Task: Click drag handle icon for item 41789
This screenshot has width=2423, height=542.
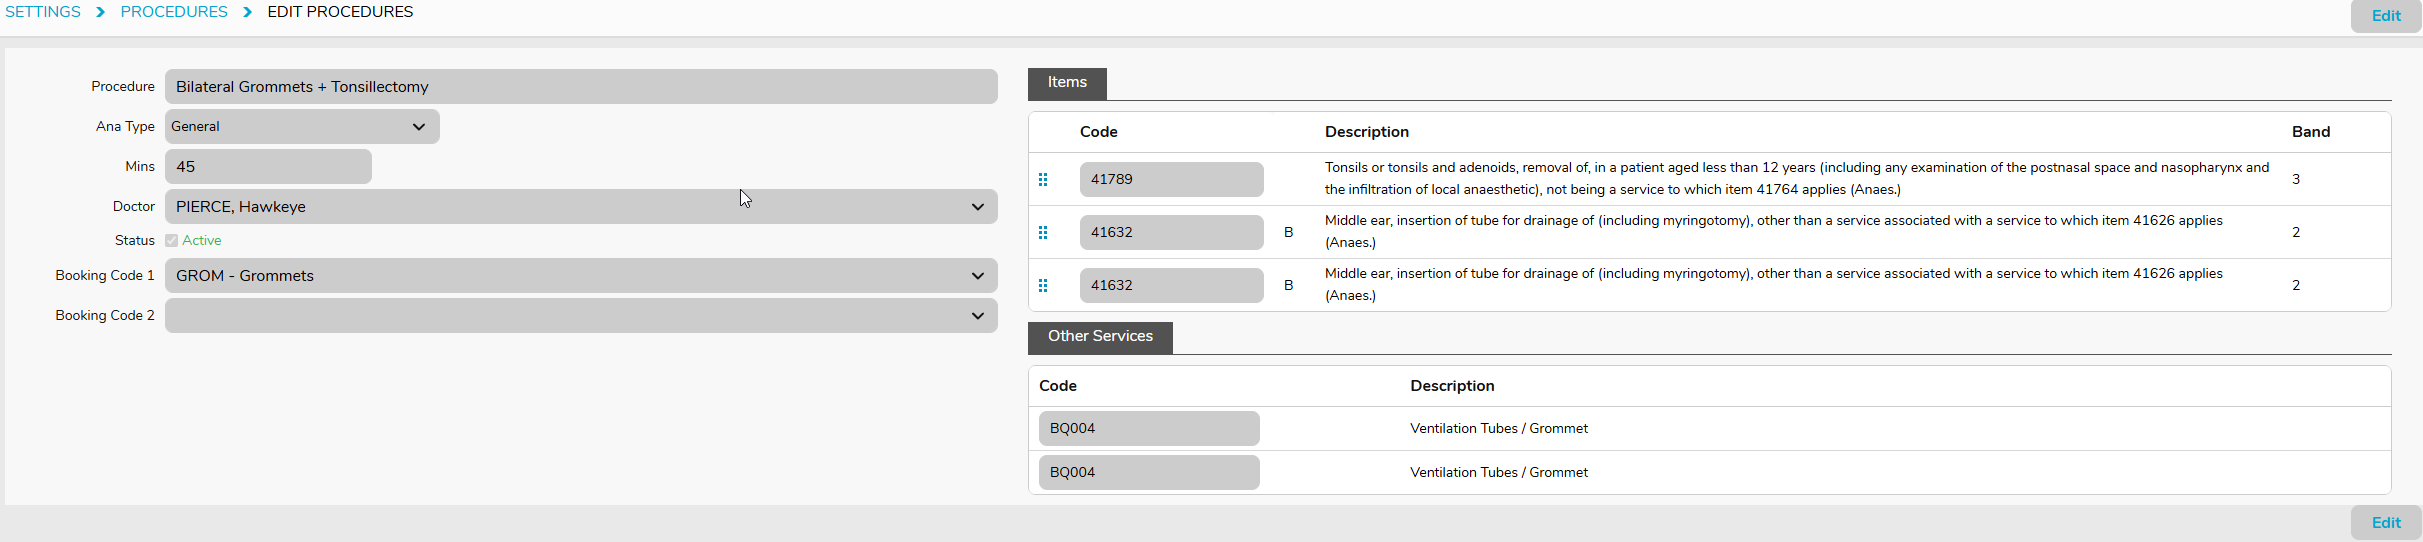Action: 1043,180
